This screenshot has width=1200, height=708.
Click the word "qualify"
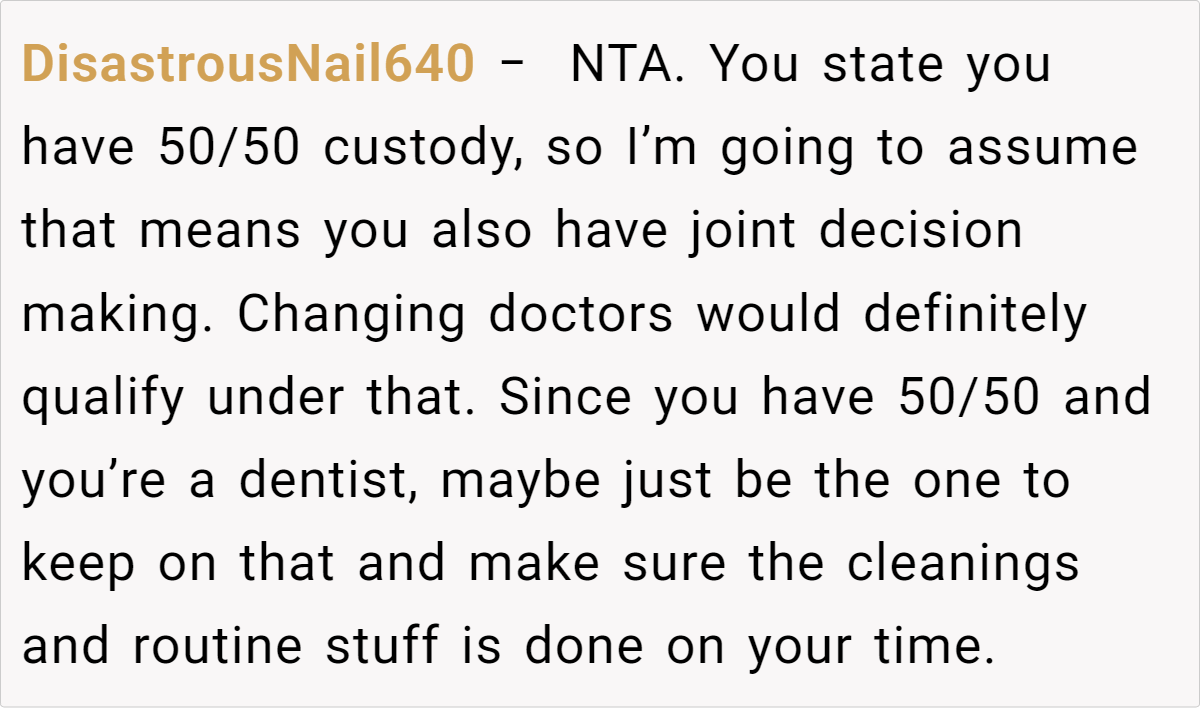[x=103, y=399]
